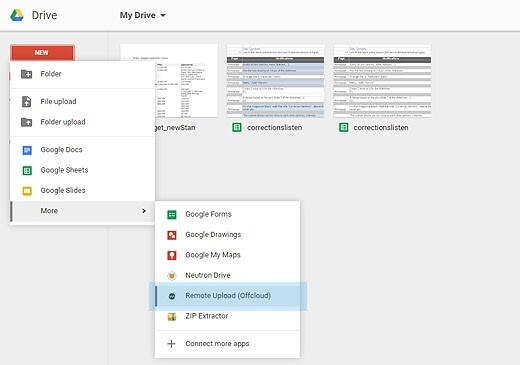Click the My Drive breadcrumb label

click(x=138, y=15)
